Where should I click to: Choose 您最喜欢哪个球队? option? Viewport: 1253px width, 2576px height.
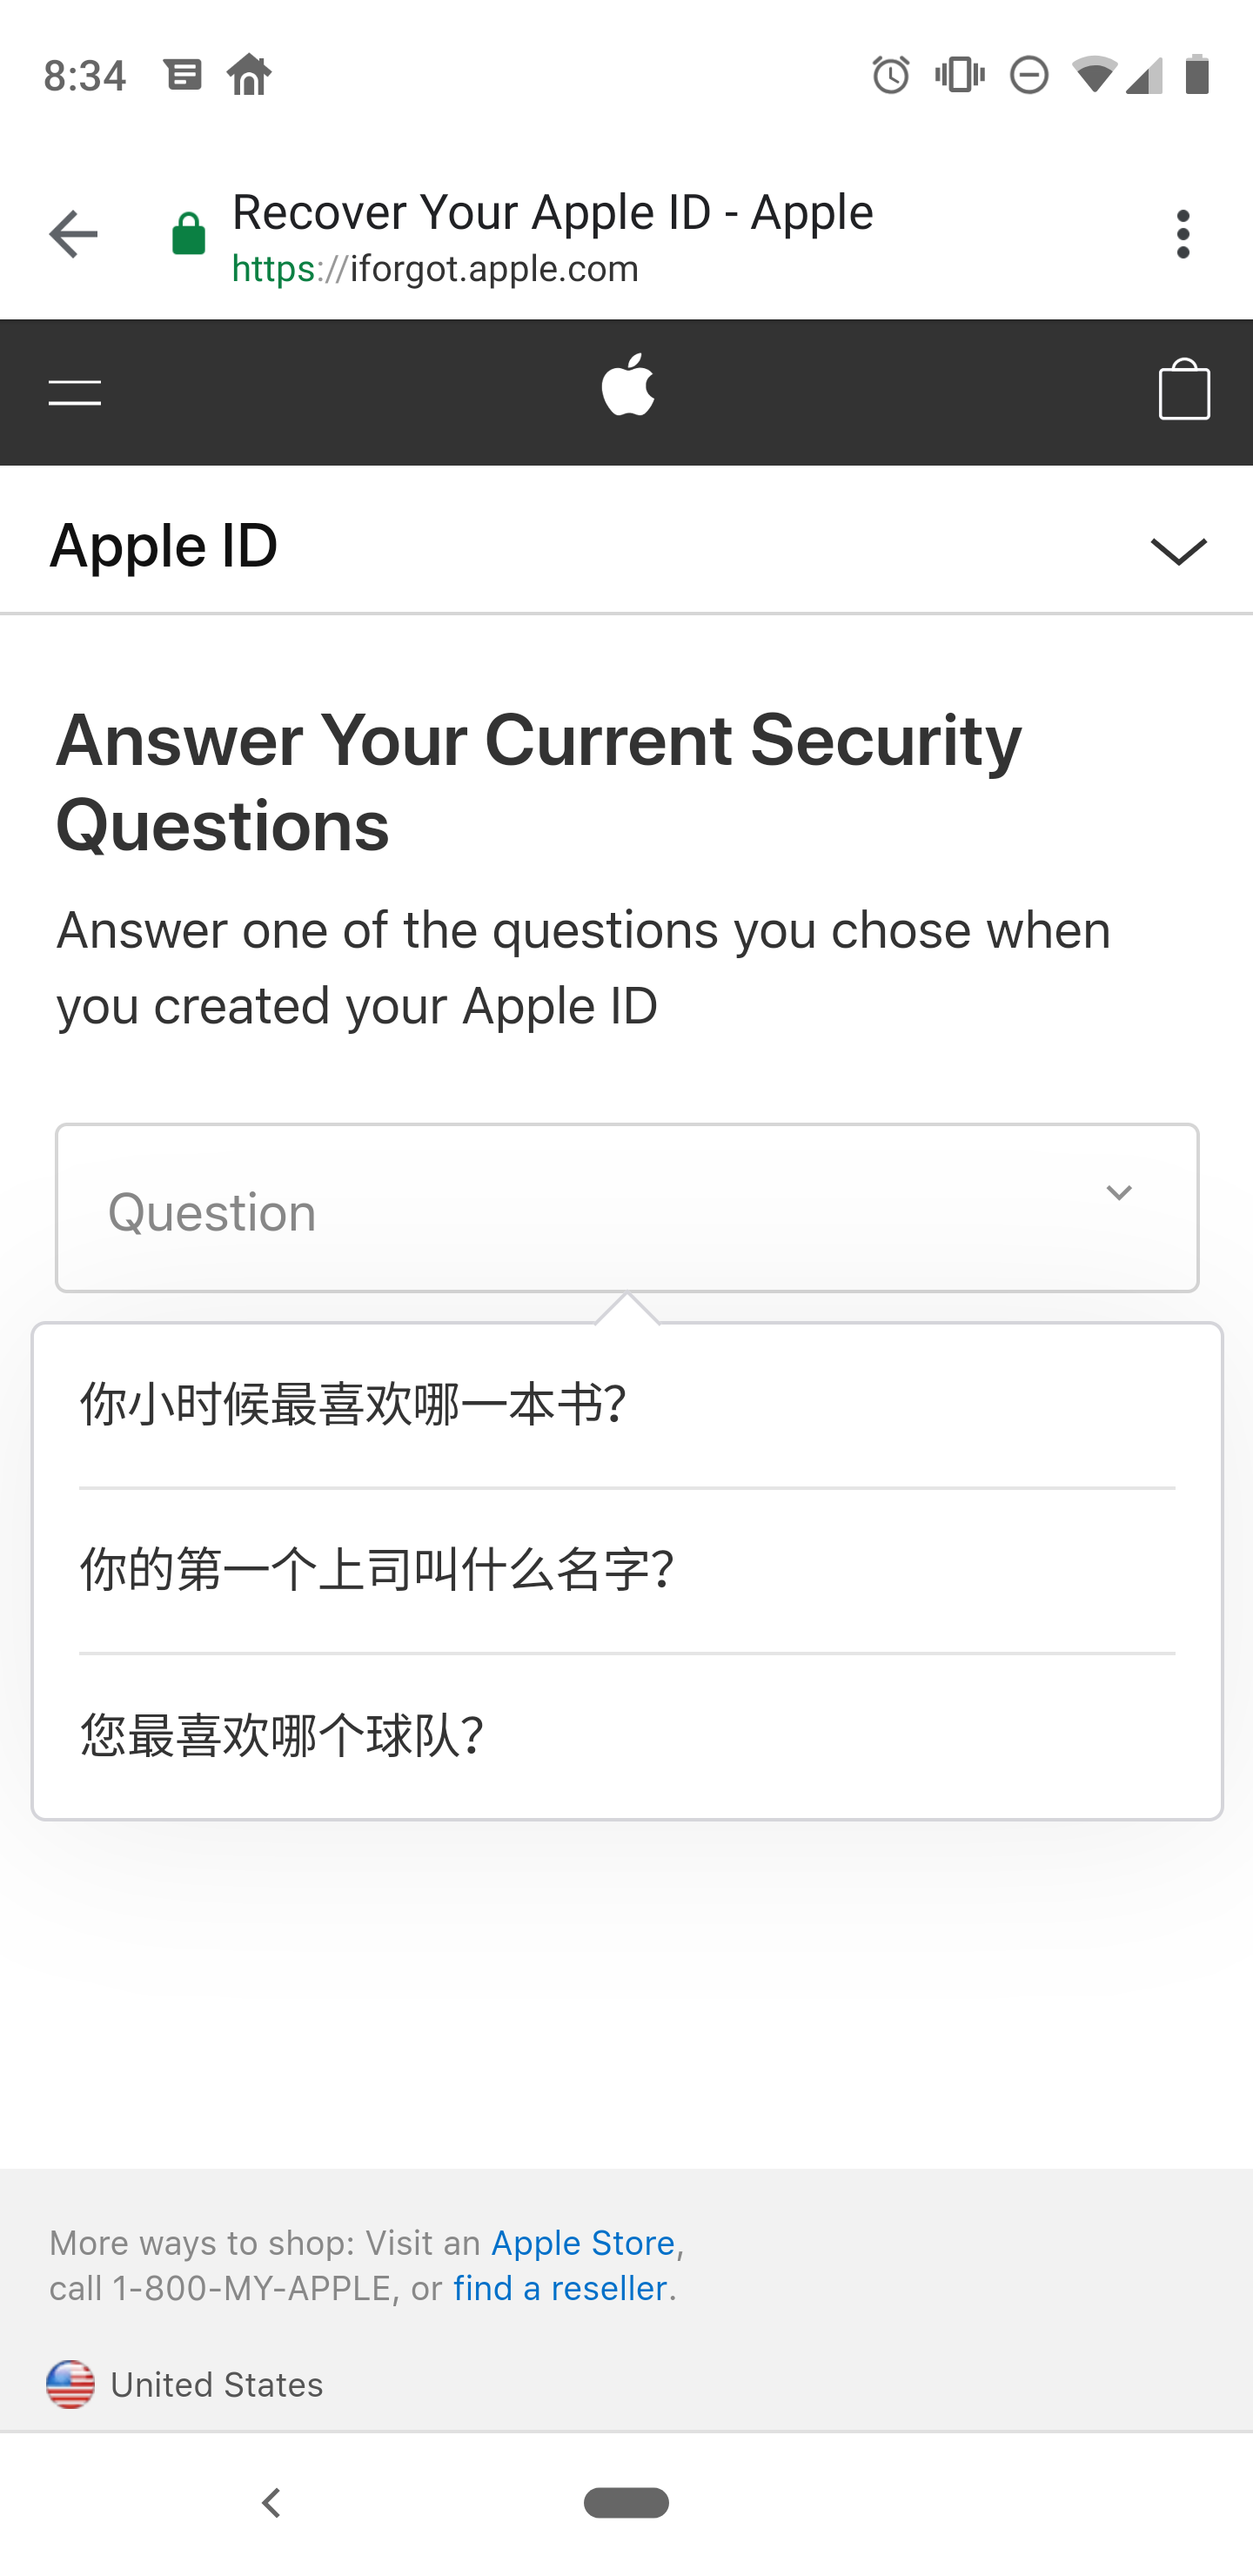pyautogui.click(x=627, y=1736)
